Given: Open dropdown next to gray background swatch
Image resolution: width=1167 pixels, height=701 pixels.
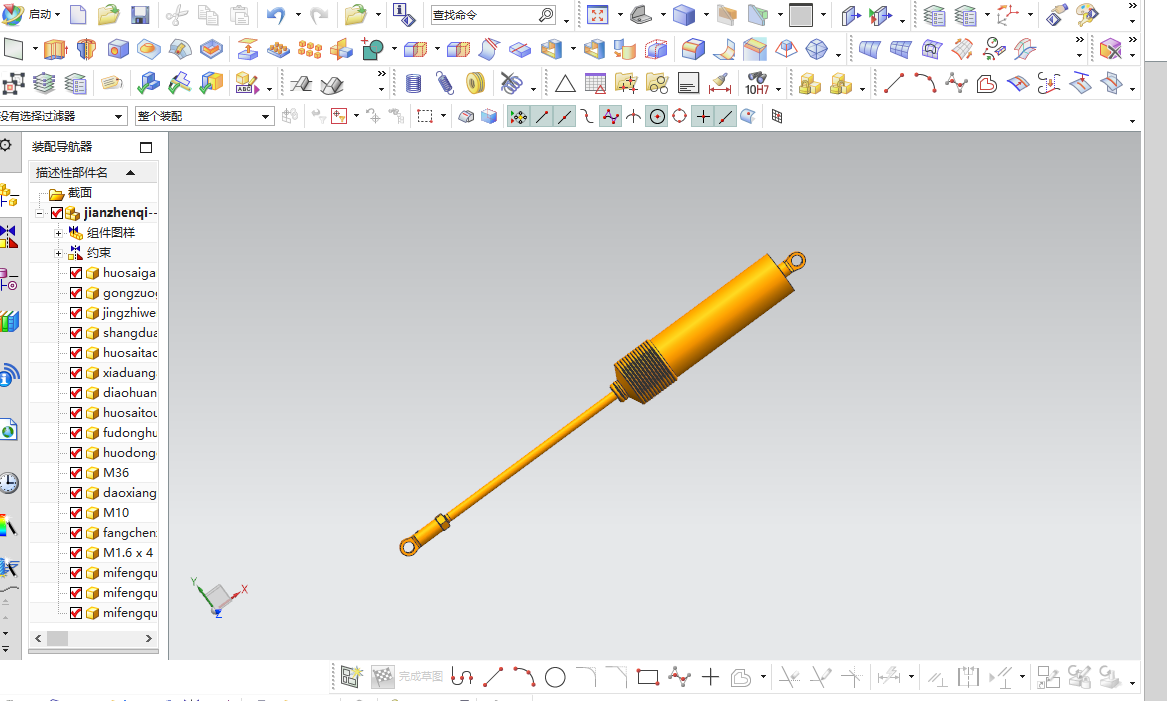Looking at the screenshot, I should 823,14.
